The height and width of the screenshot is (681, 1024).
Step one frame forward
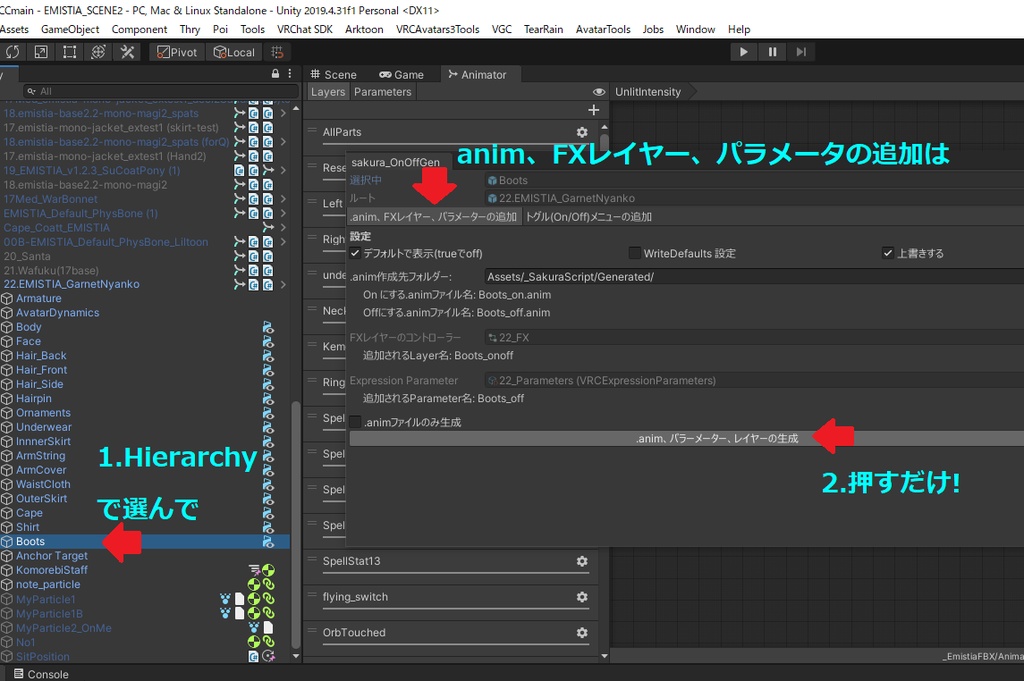[801, 52]
